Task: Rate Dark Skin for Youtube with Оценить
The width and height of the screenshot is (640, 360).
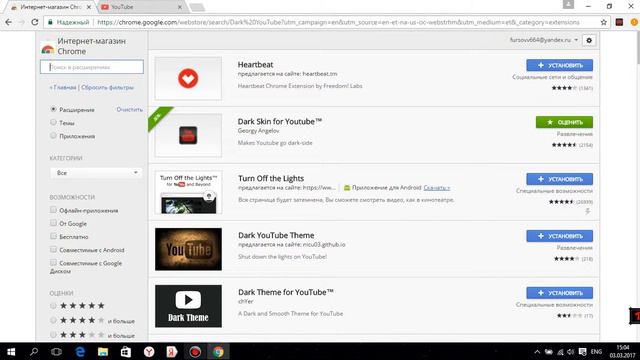Action: pos(564,122)
